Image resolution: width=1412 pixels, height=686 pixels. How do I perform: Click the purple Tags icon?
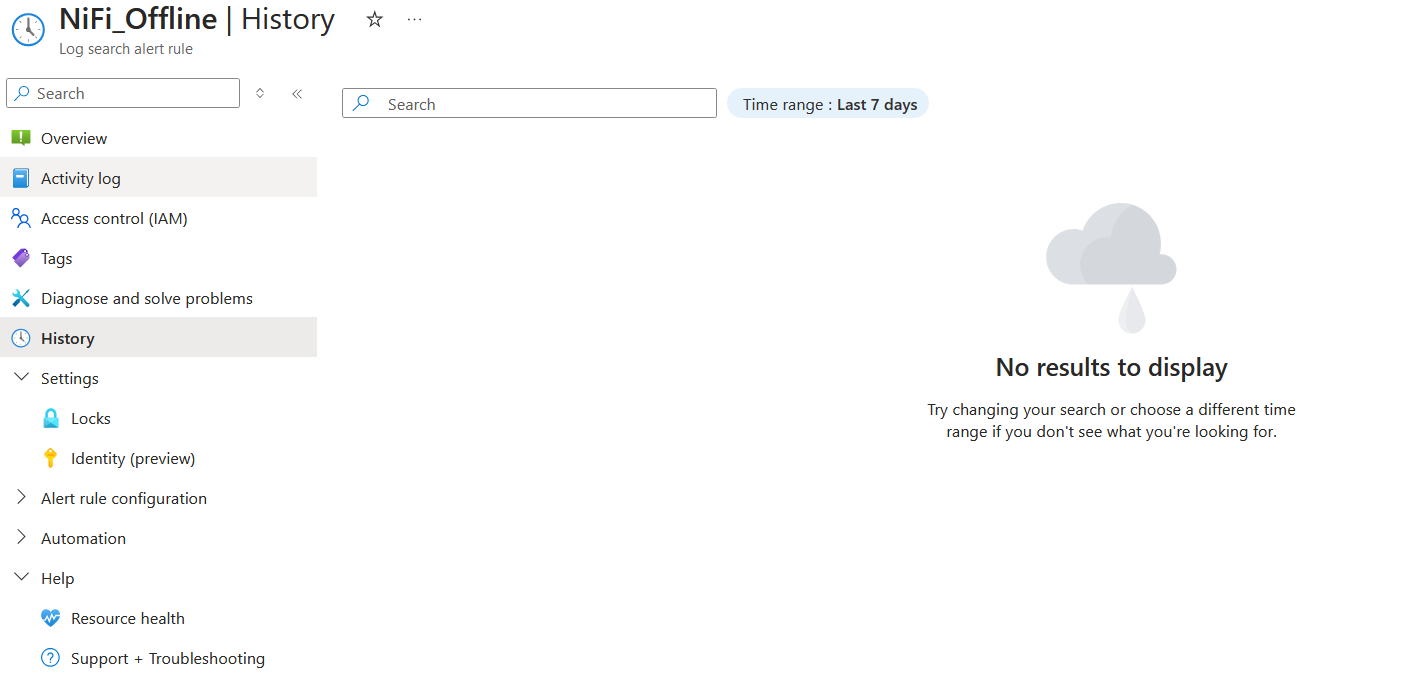(21, 258)
